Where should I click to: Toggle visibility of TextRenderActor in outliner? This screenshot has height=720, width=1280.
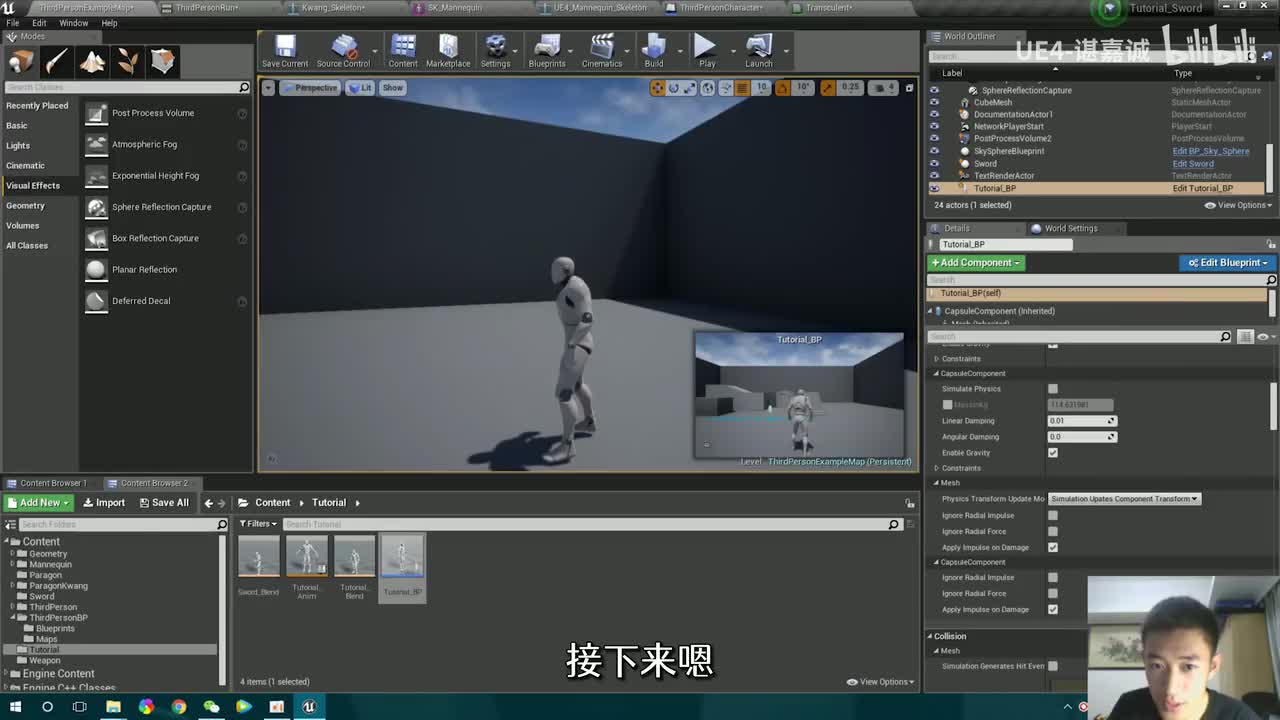pyautogui.click(x=935, y=176)
